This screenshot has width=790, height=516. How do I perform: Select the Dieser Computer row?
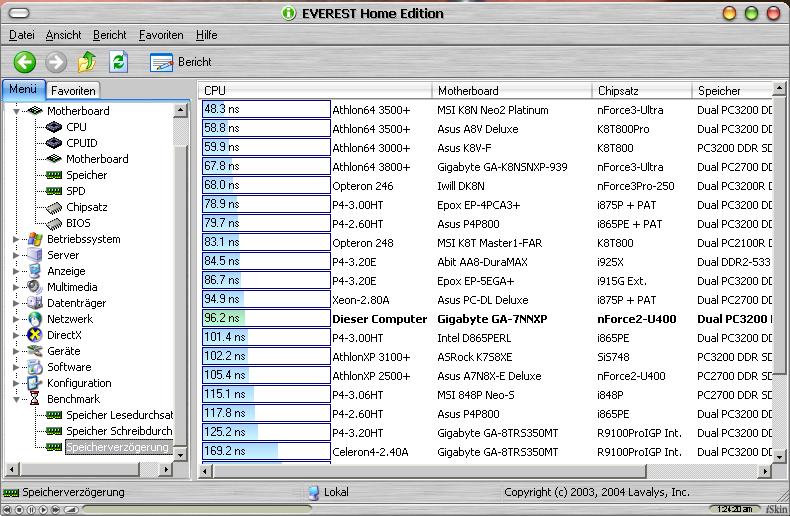[x=487, y=319]
